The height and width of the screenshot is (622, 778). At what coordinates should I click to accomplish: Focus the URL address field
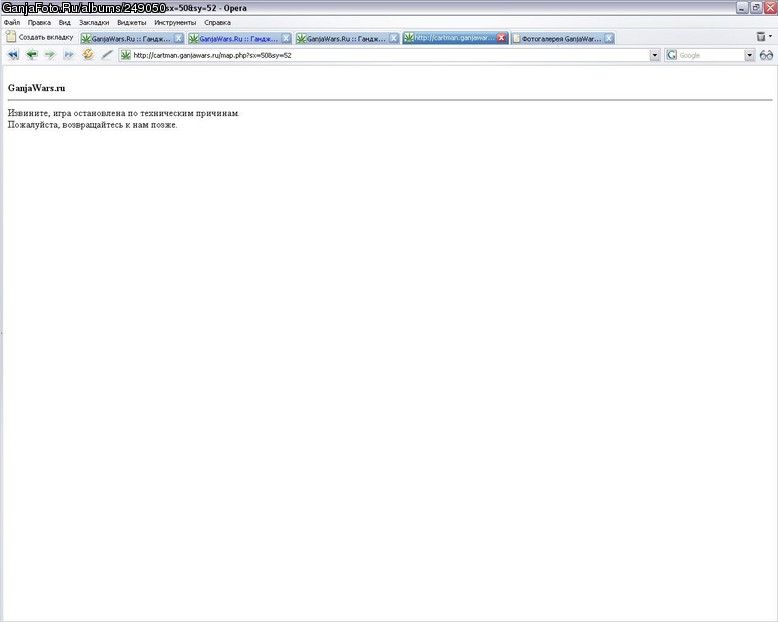[389, 55]
